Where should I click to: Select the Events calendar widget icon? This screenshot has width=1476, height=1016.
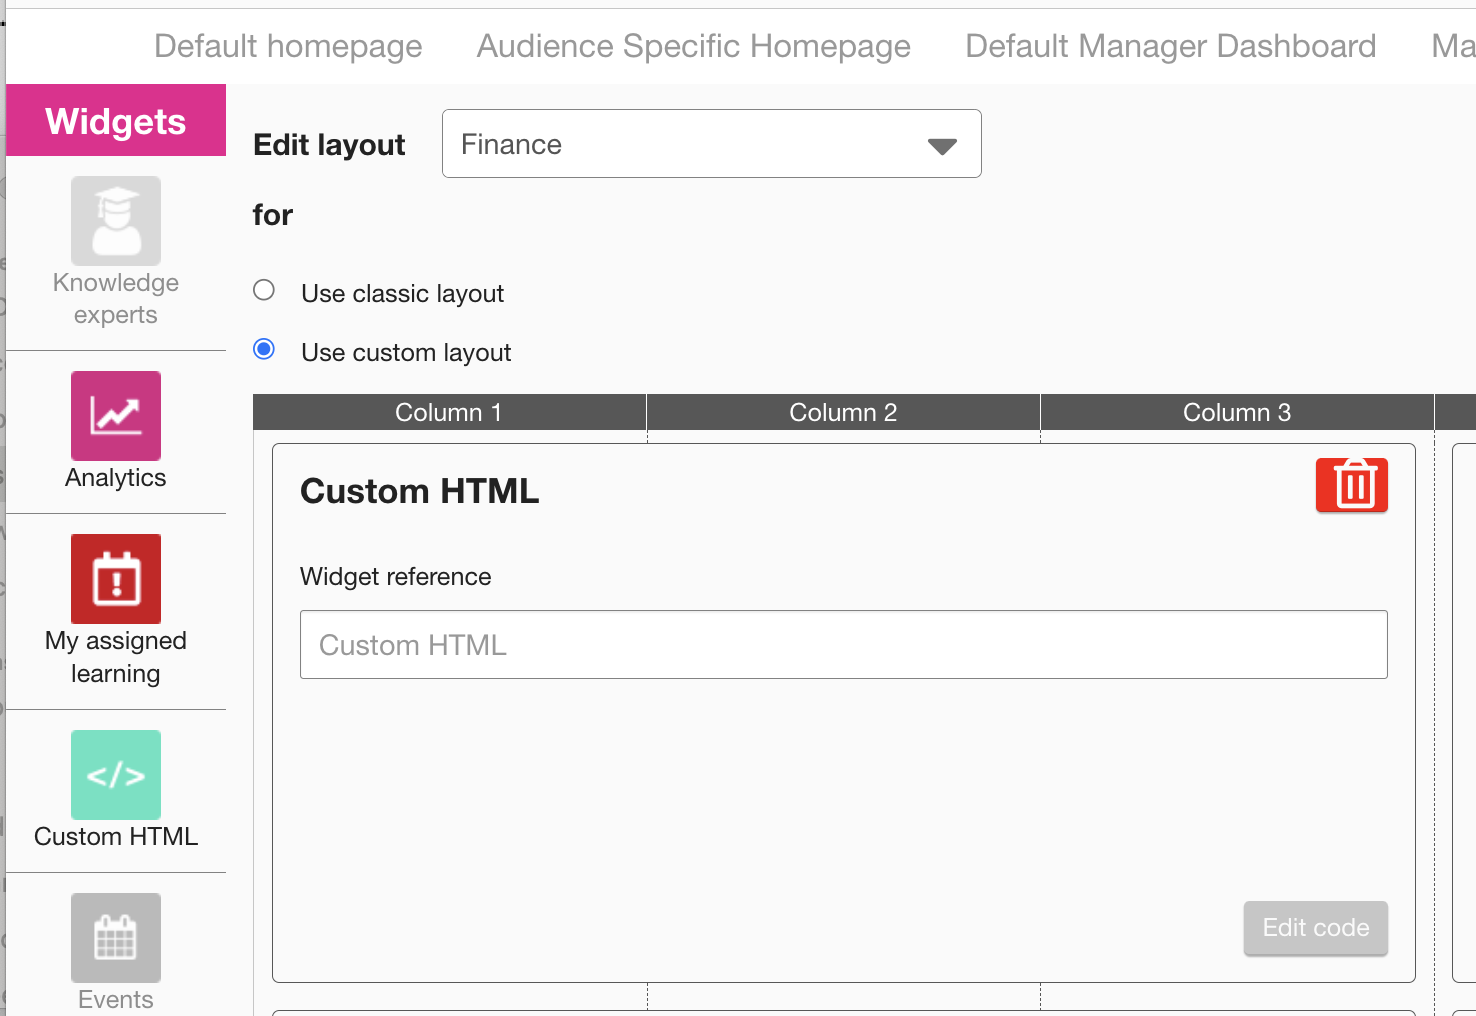tap(116, 938)
